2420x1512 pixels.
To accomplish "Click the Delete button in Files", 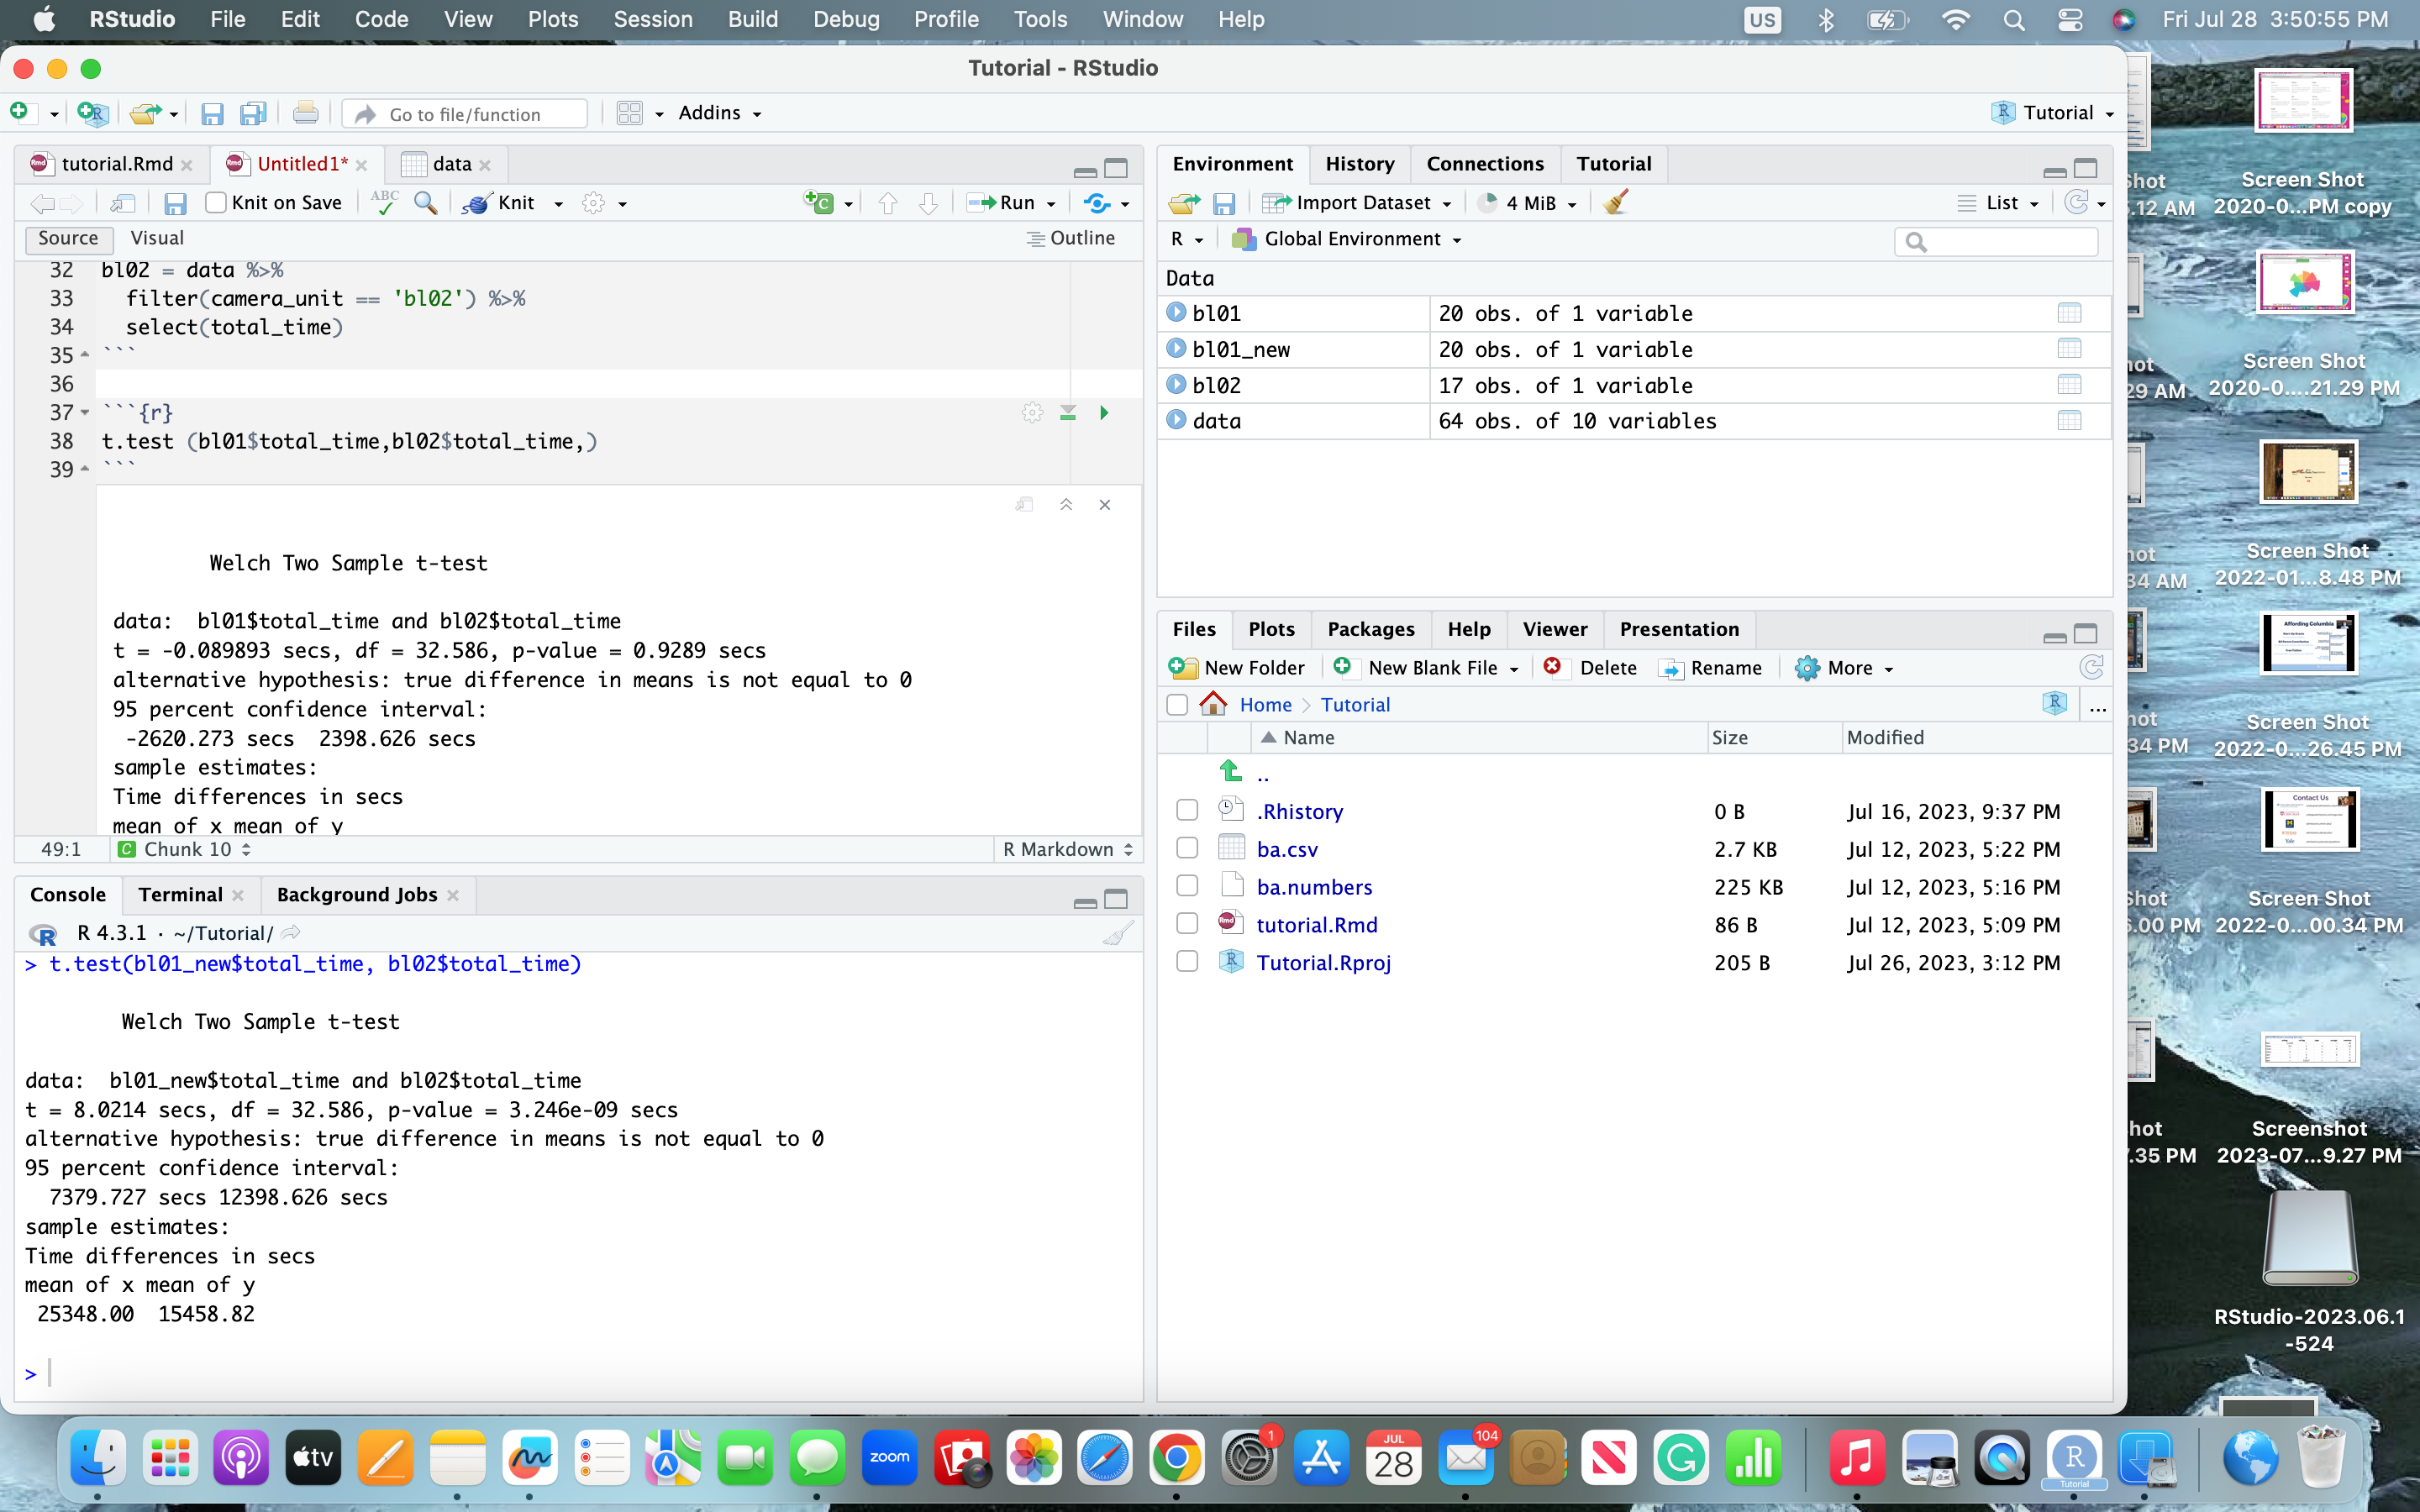I will (1590, 668).
